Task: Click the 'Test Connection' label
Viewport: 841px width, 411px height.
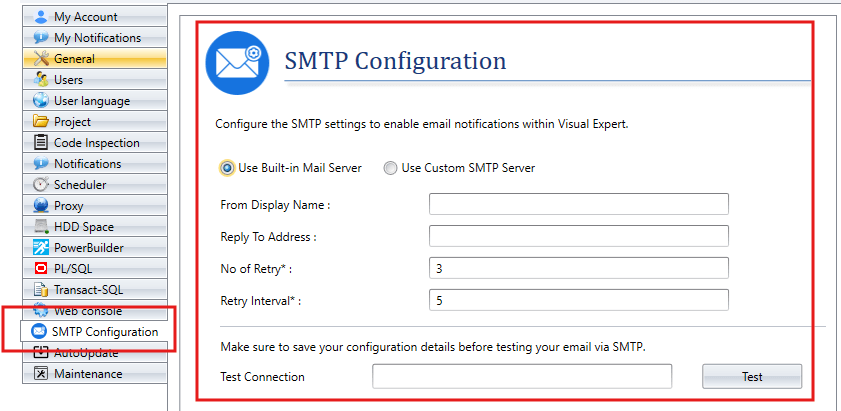Action: [263, 377]
